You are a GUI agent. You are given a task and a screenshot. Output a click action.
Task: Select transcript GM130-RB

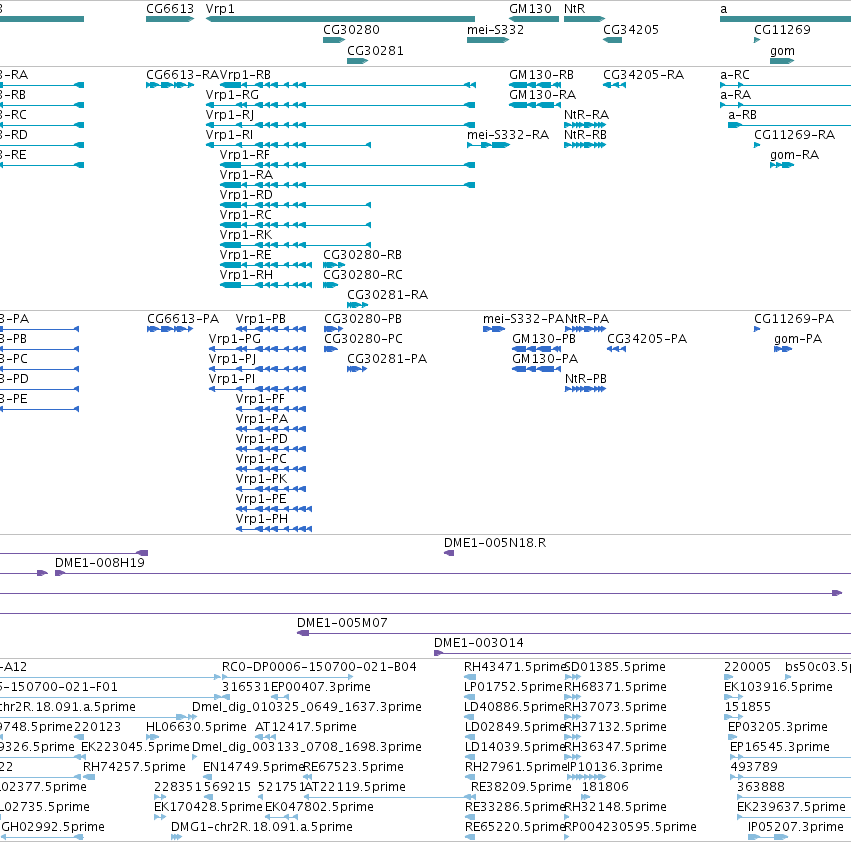tap(541, 75)
